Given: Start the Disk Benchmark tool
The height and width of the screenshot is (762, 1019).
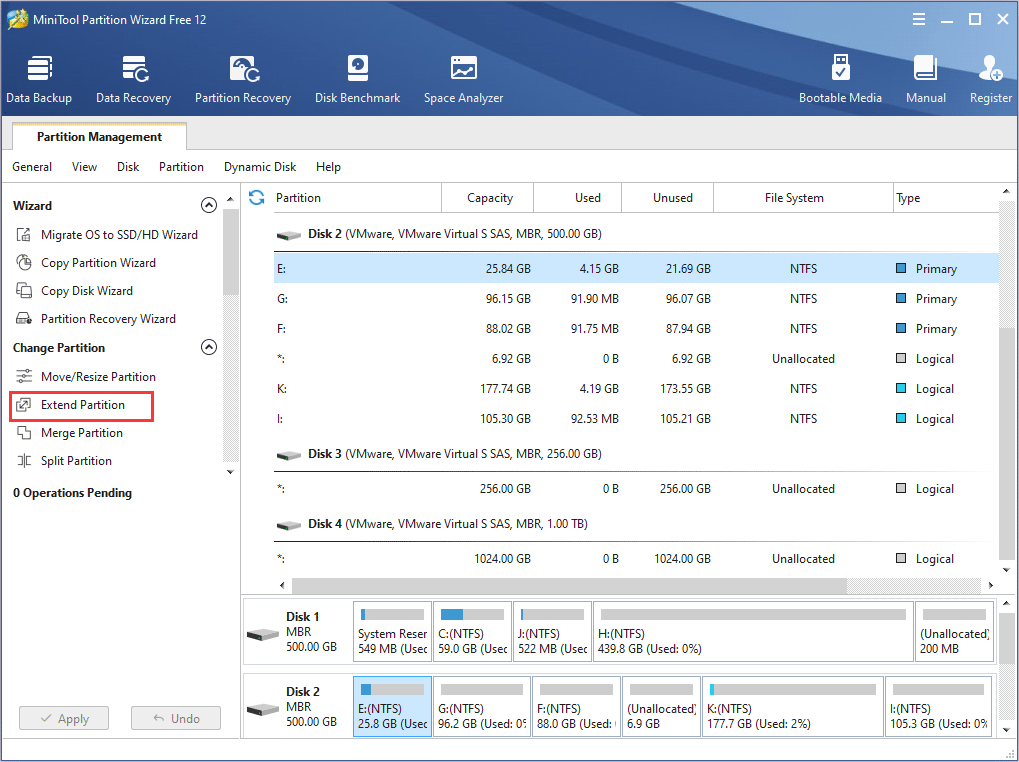Looking at the screenshot, I should (357, 79).
